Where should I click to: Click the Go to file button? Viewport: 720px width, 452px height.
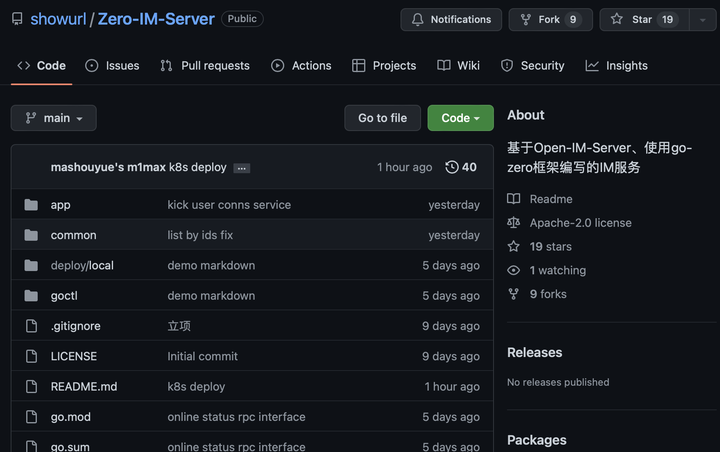(382, 118)
